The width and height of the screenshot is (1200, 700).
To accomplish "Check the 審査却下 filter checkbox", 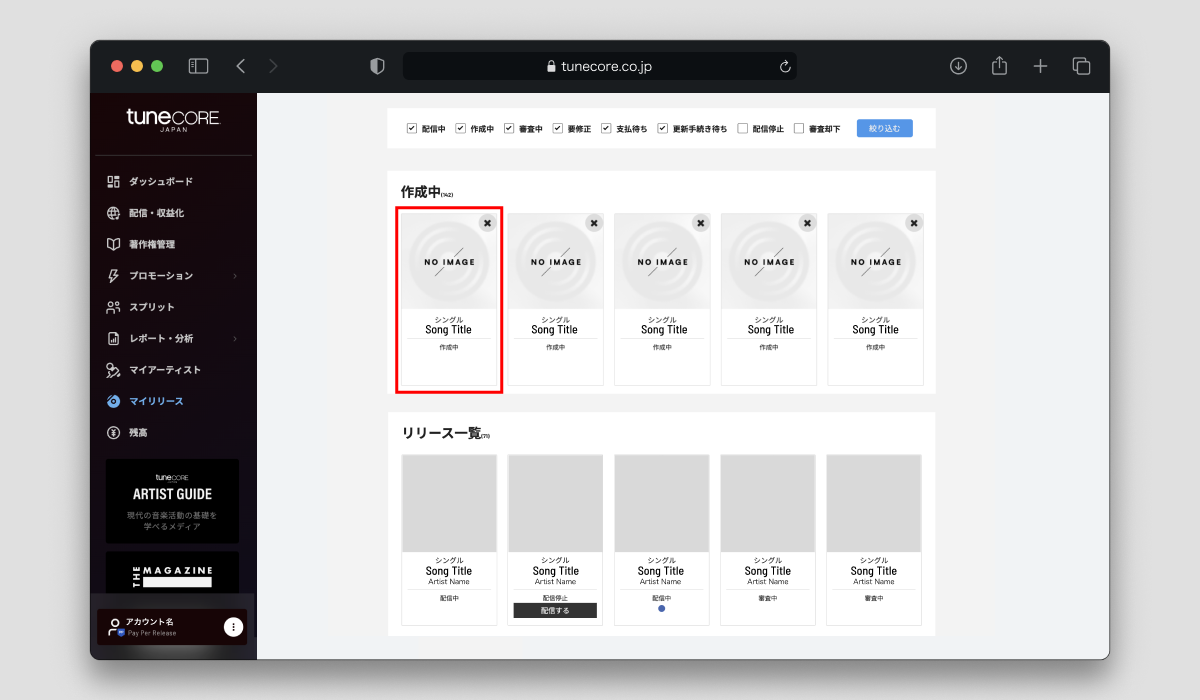I will coord(799,128).
